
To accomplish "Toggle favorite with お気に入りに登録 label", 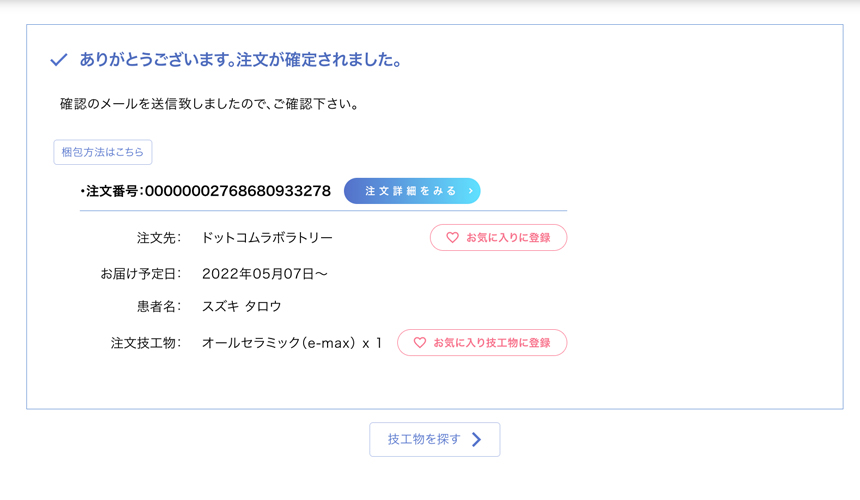I will pyautogui.click(x=508, y=238).
